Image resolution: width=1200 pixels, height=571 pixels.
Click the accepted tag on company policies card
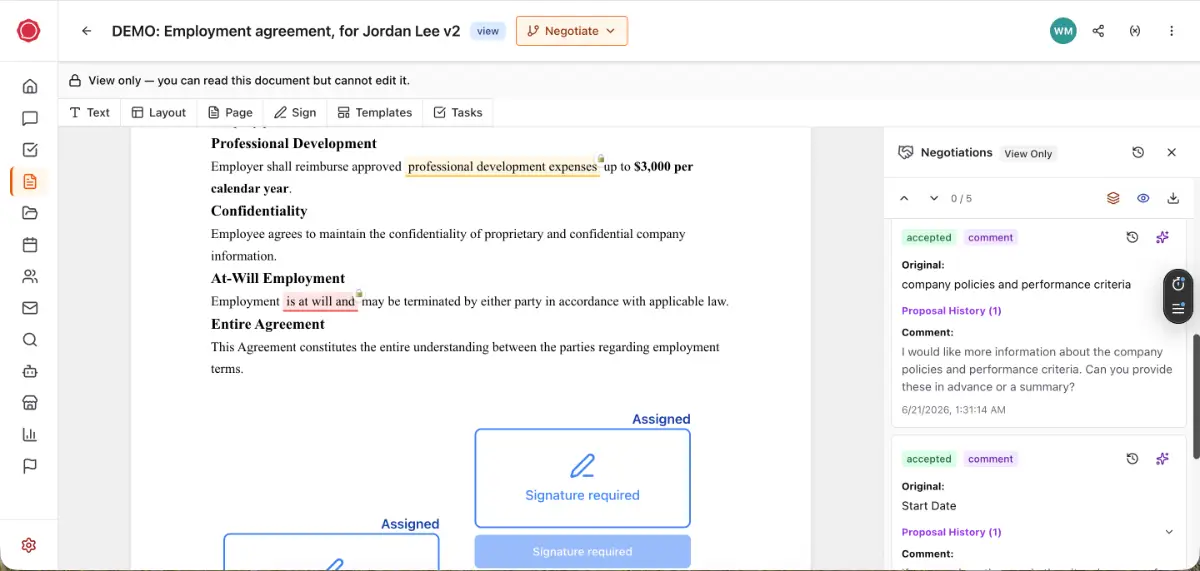click(x=929, y=238)
